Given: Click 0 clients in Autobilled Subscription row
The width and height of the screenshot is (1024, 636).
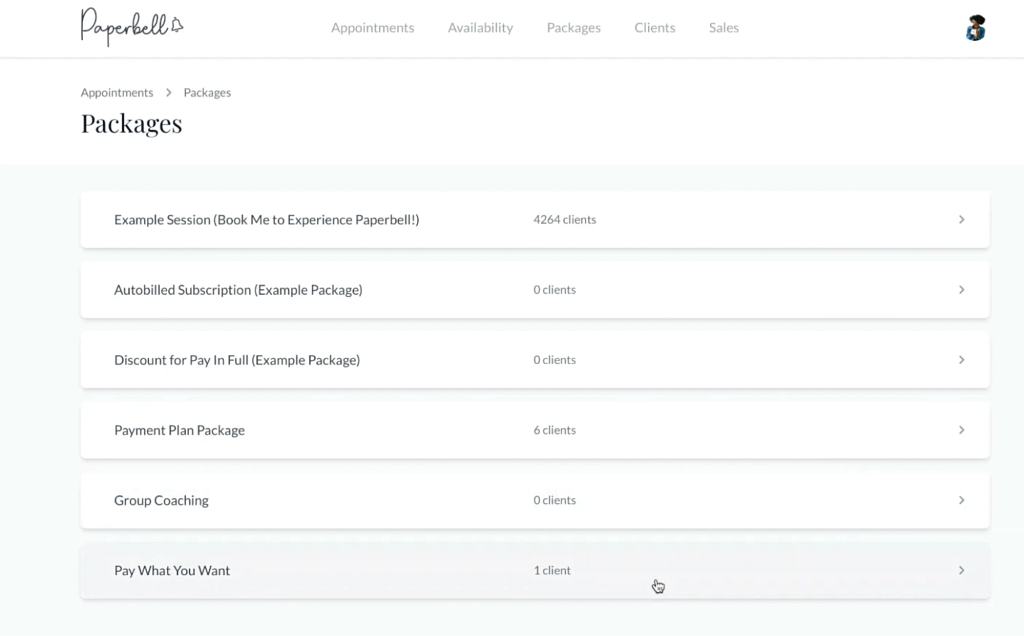Looking at the screenshot, I should pyautogui.click(x=554, y=289).
